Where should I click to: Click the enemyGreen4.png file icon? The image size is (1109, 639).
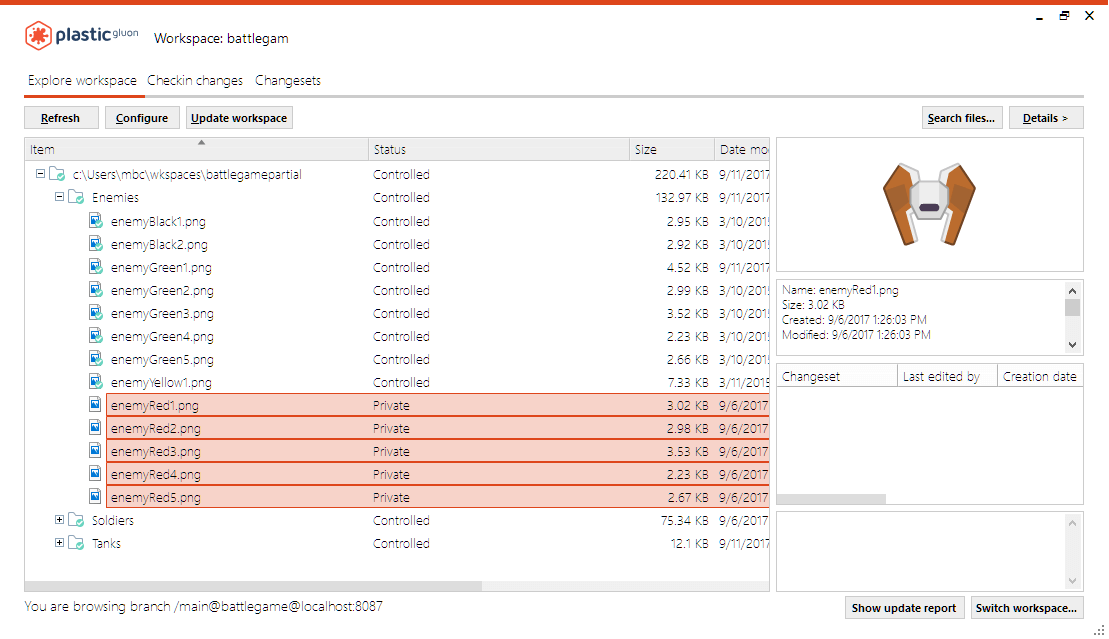95,336
